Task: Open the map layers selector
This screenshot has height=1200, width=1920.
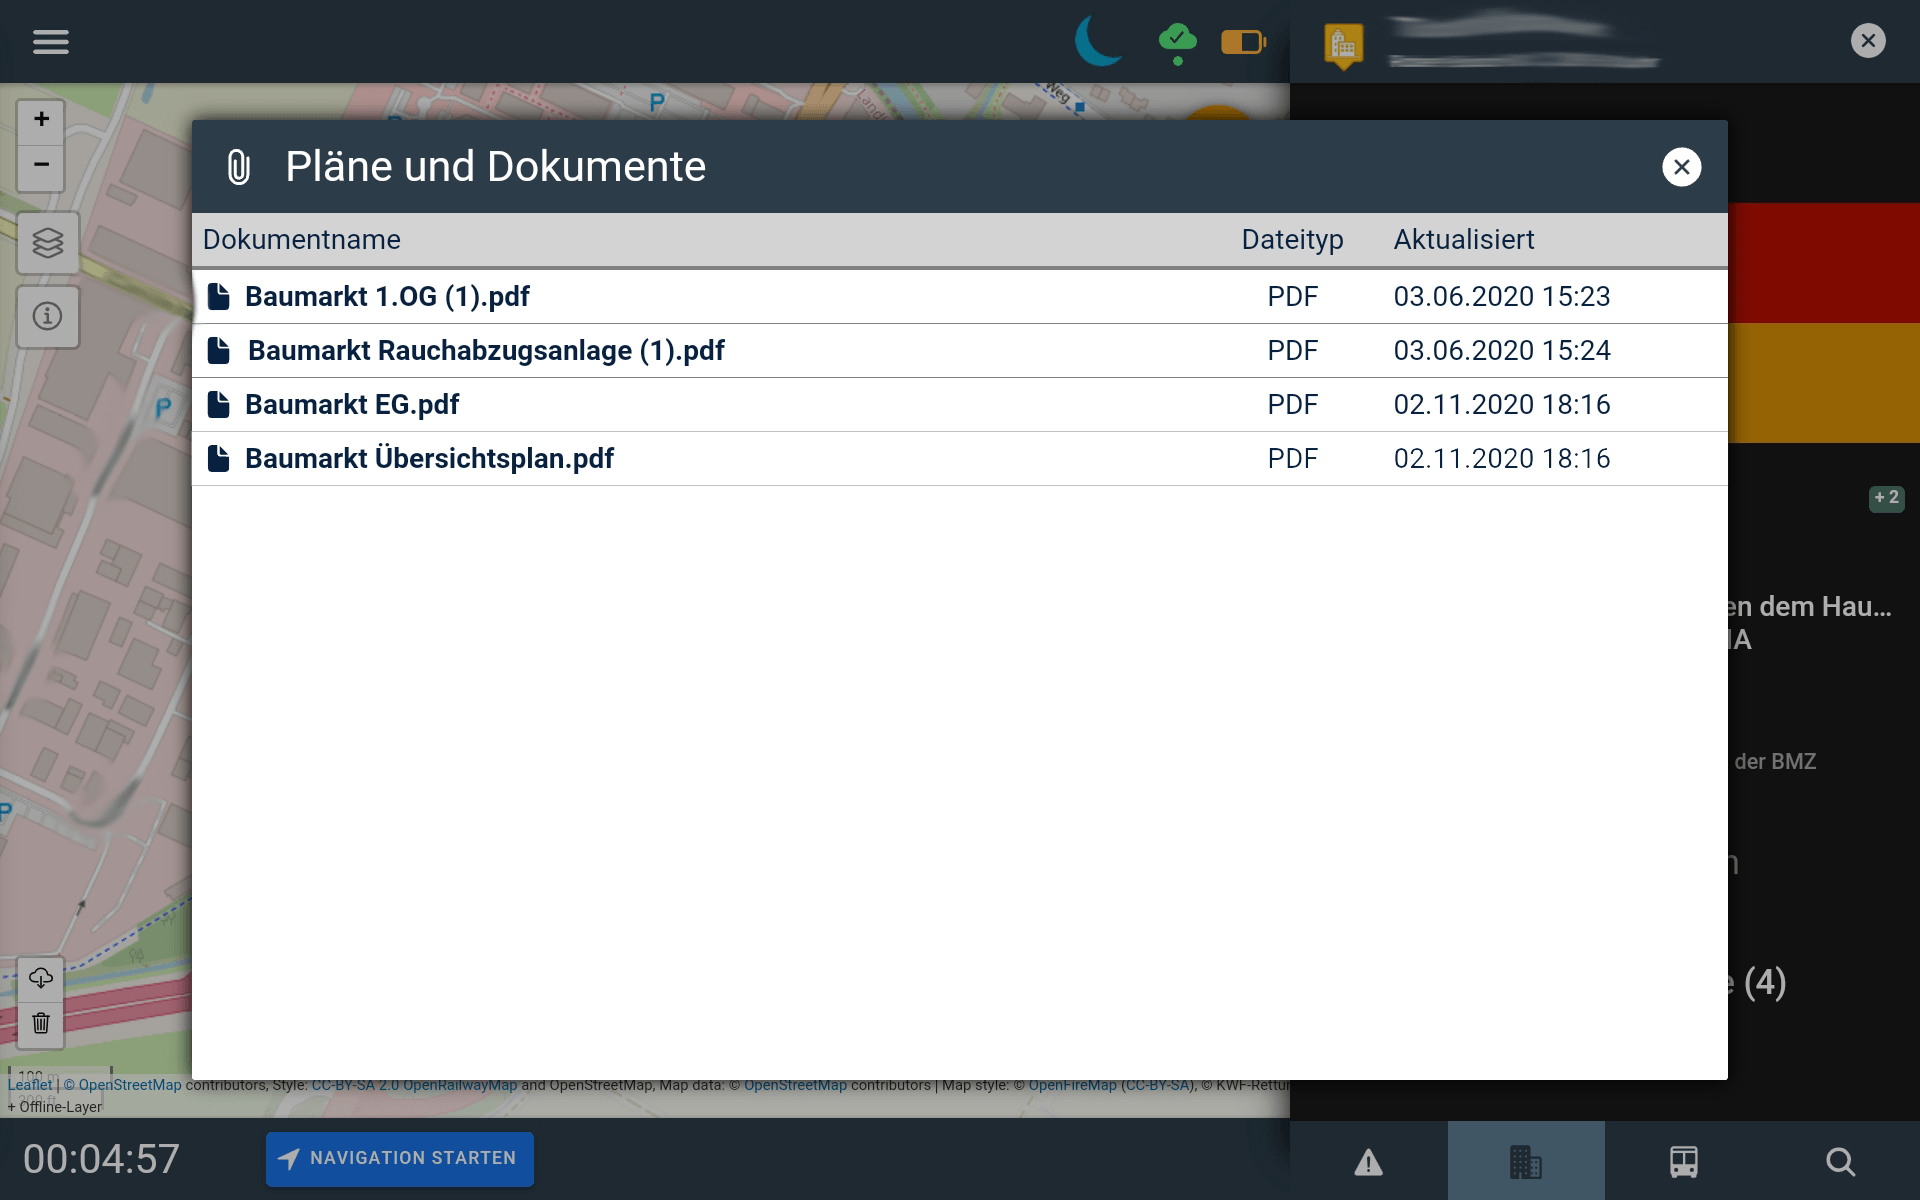Action: (47, 243)
